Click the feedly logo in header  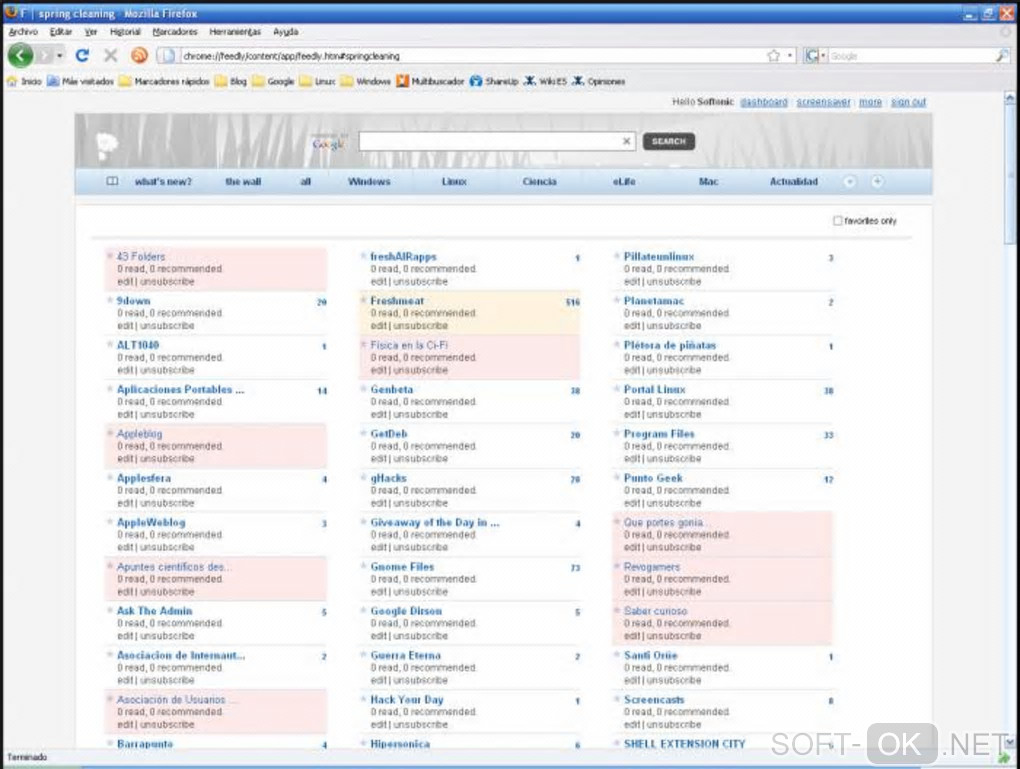107,144
